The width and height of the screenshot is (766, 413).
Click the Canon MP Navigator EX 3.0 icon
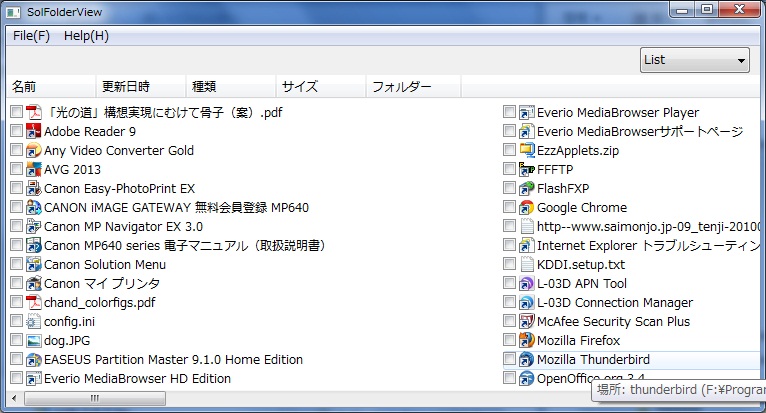(34, 226)
